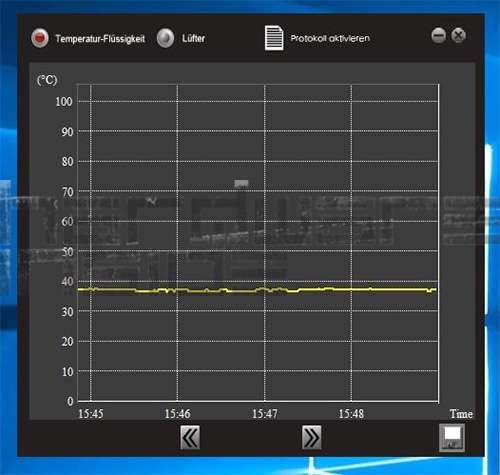The width and height of the screenshot is (500, 475).
Task: Toggle the red Temperatur-Flüssigkeit indicator
Action: pos(40,38)
